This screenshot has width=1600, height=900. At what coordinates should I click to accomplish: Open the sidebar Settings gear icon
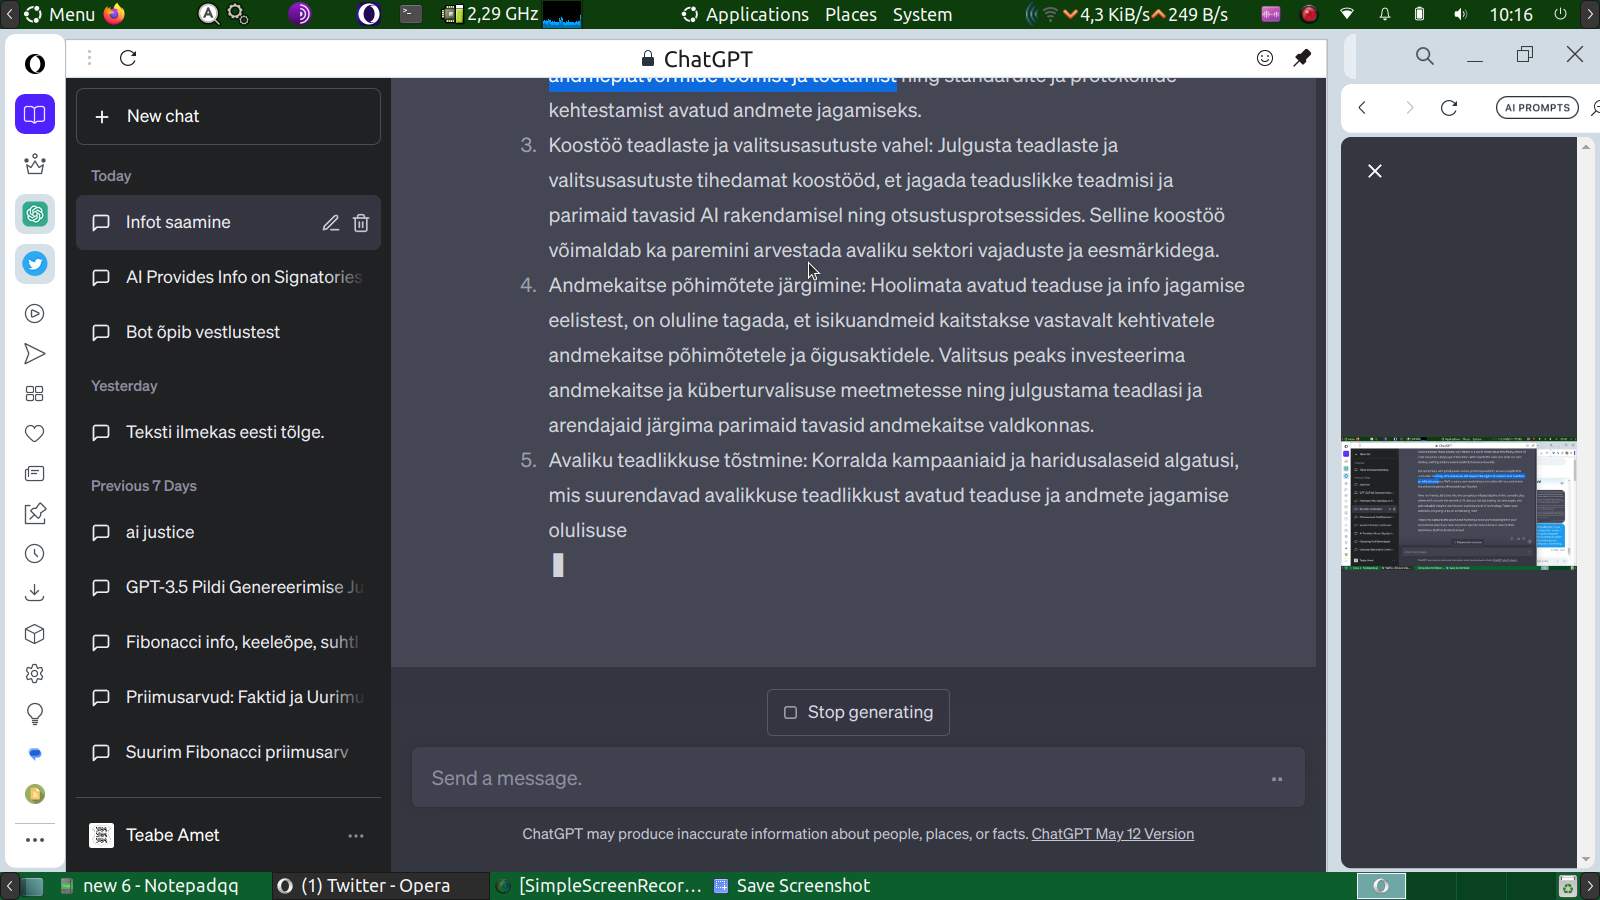coord(35,674)
